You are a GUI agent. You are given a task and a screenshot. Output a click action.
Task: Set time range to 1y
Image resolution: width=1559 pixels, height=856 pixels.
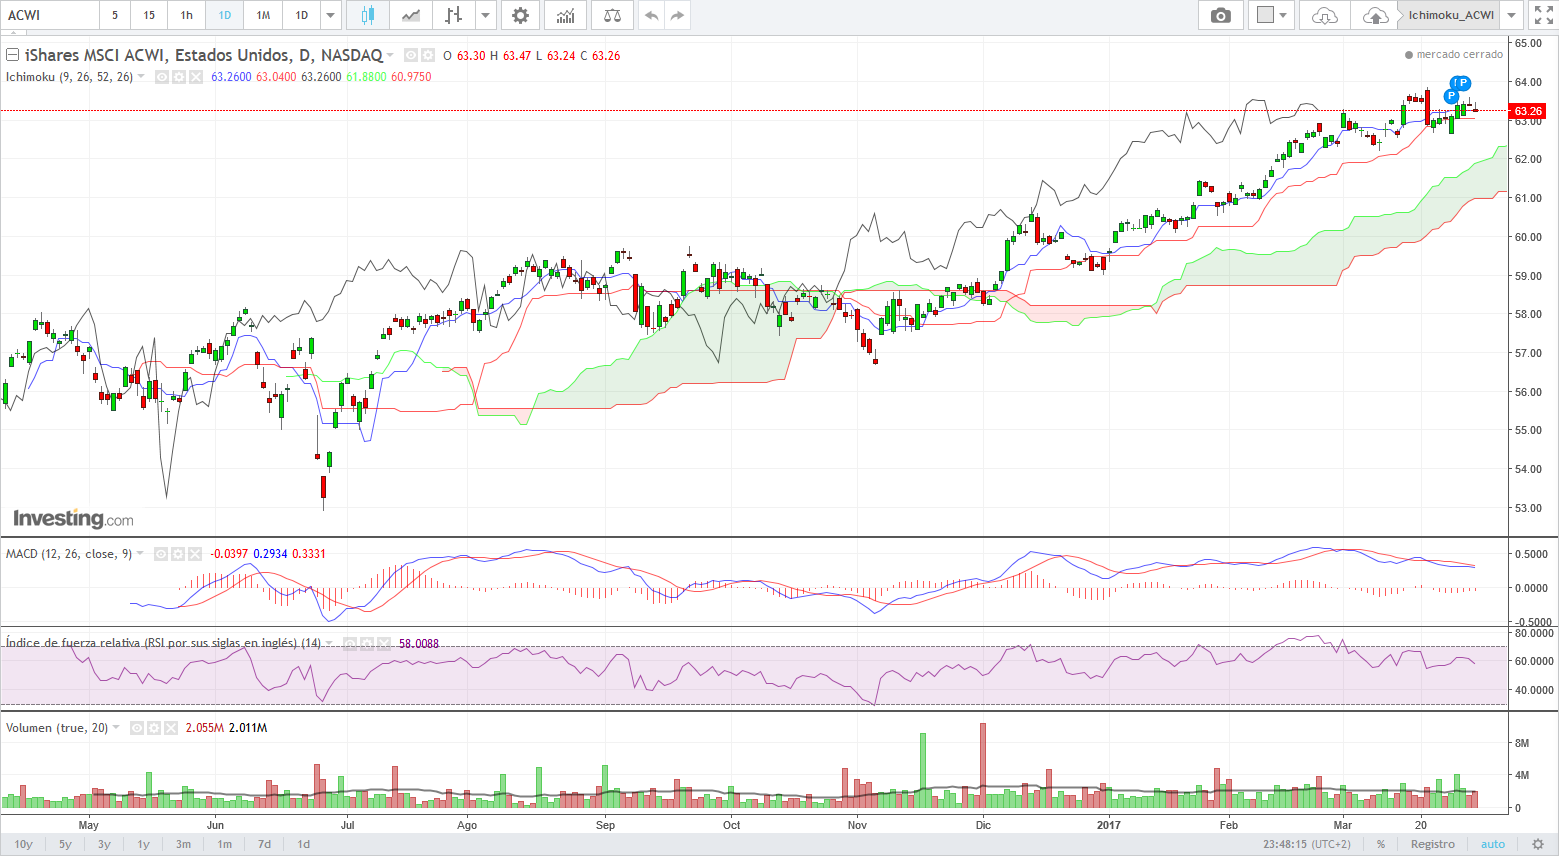point(143,844)
